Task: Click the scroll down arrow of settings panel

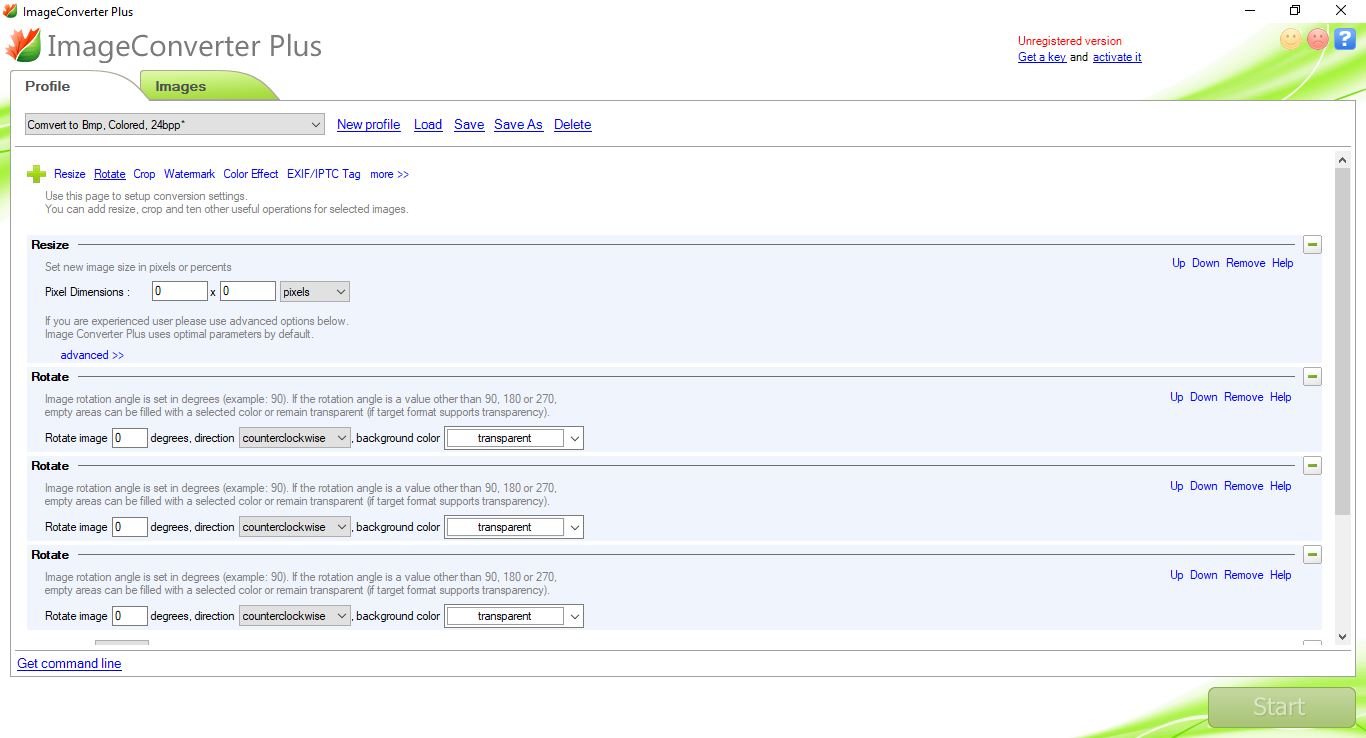Action: click(1343, 637)
